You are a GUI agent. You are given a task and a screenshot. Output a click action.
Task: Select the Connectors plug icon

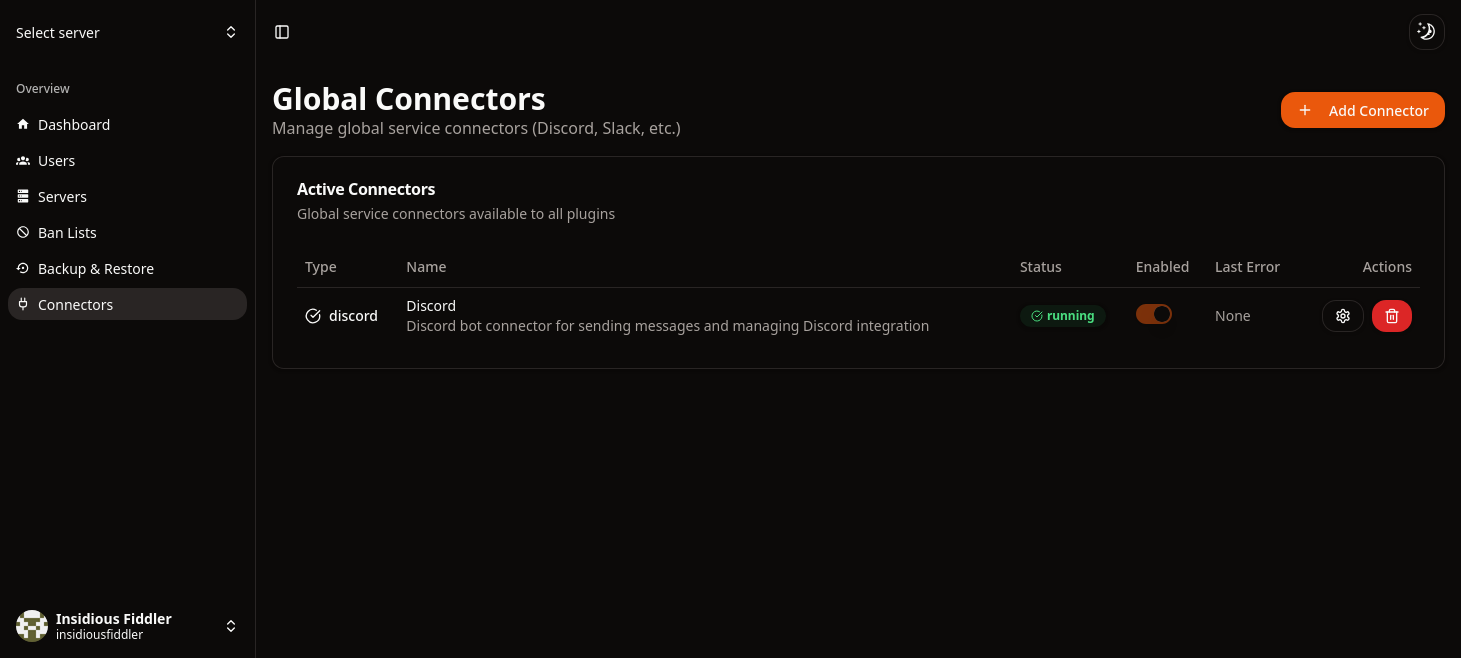[x=22, y=304]
